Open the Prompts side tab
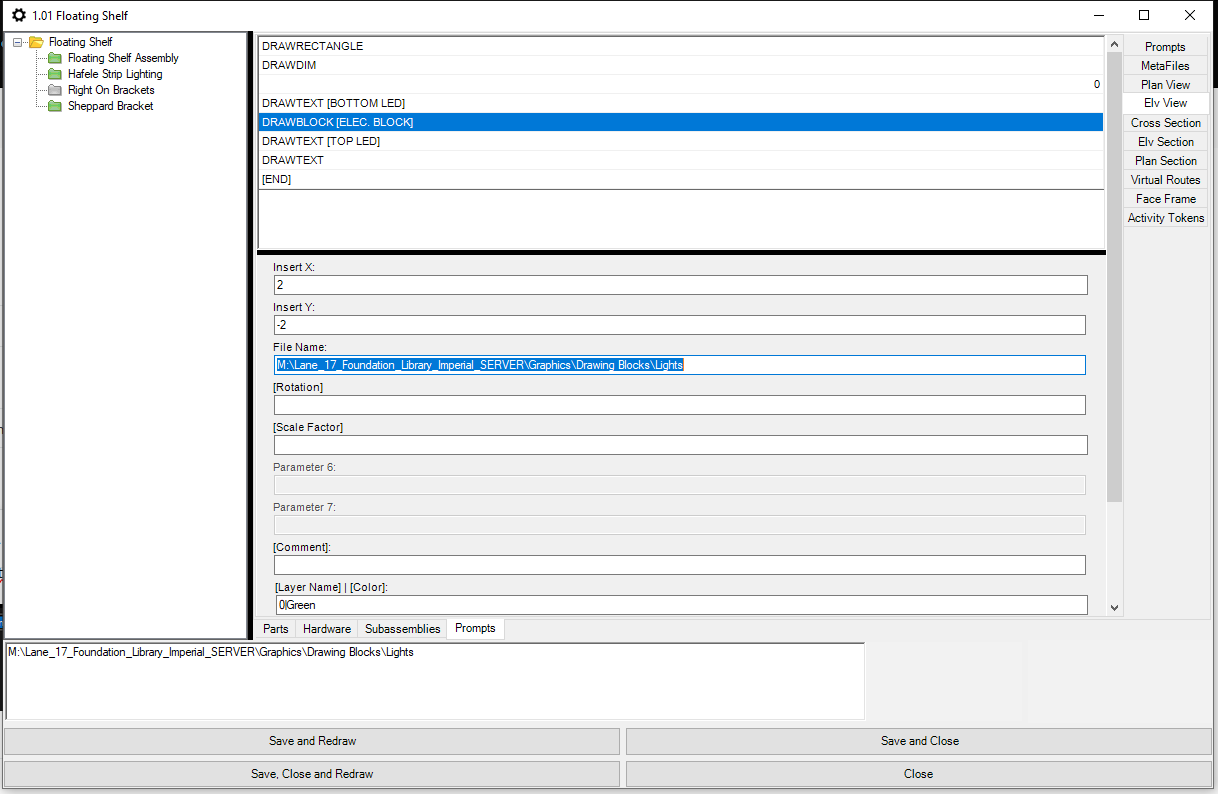Viewport: 1218px width, 794px height. (1165, 47)
